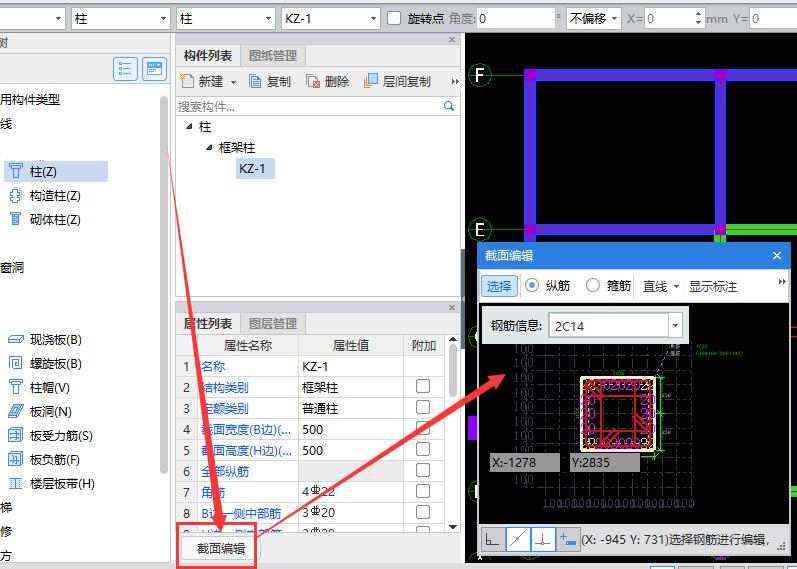This screenshot has width=797, height=569.
Task: Collapse the 框架柱 tree node
Action: pyautogui.click(x=209, y=147)
